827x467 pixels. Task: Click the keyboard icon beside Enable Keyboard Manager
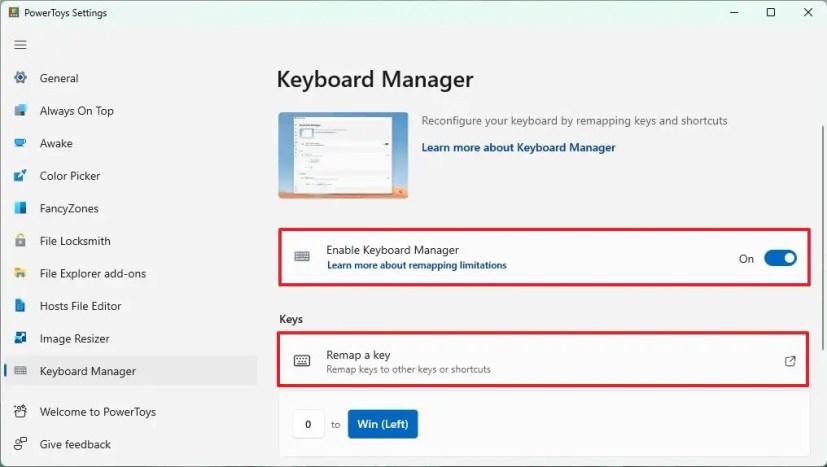pyautogui.click(x=302, y=256)
